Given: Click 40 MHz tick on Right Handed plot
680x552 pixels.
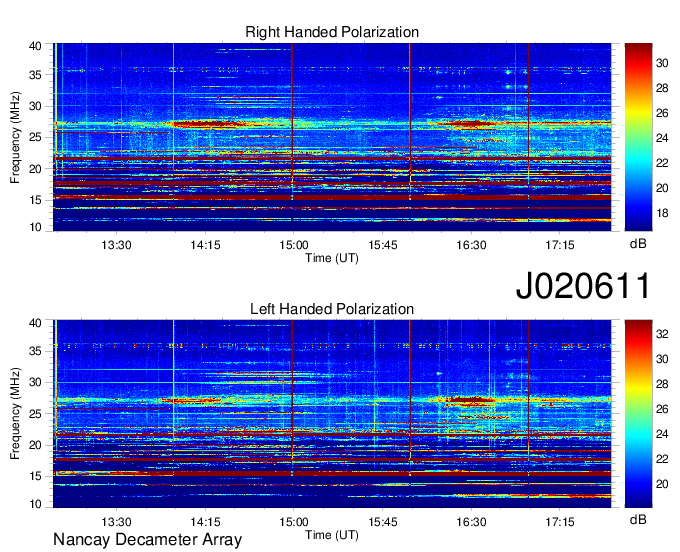Looking at the screenshot, I should (x=35, y=46).
